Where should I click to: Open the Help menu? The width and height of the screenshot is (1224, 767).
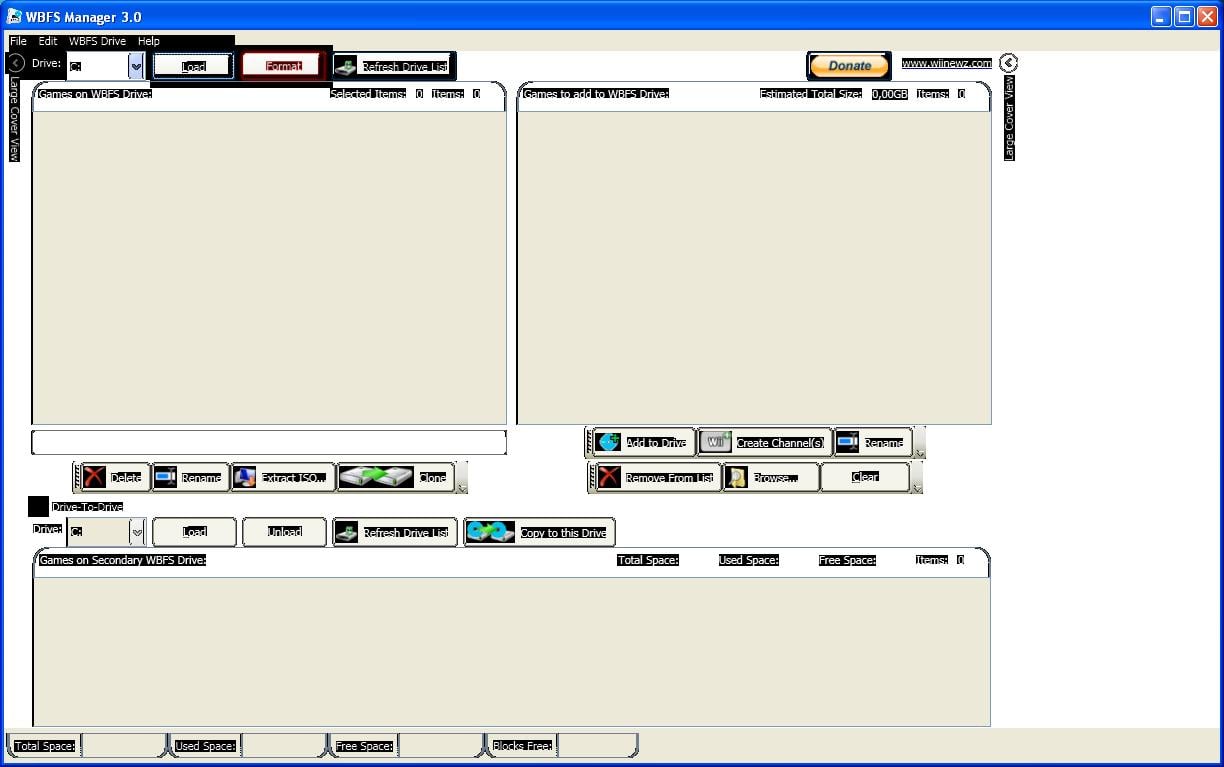pyautogui.click(x=149, y=41)
